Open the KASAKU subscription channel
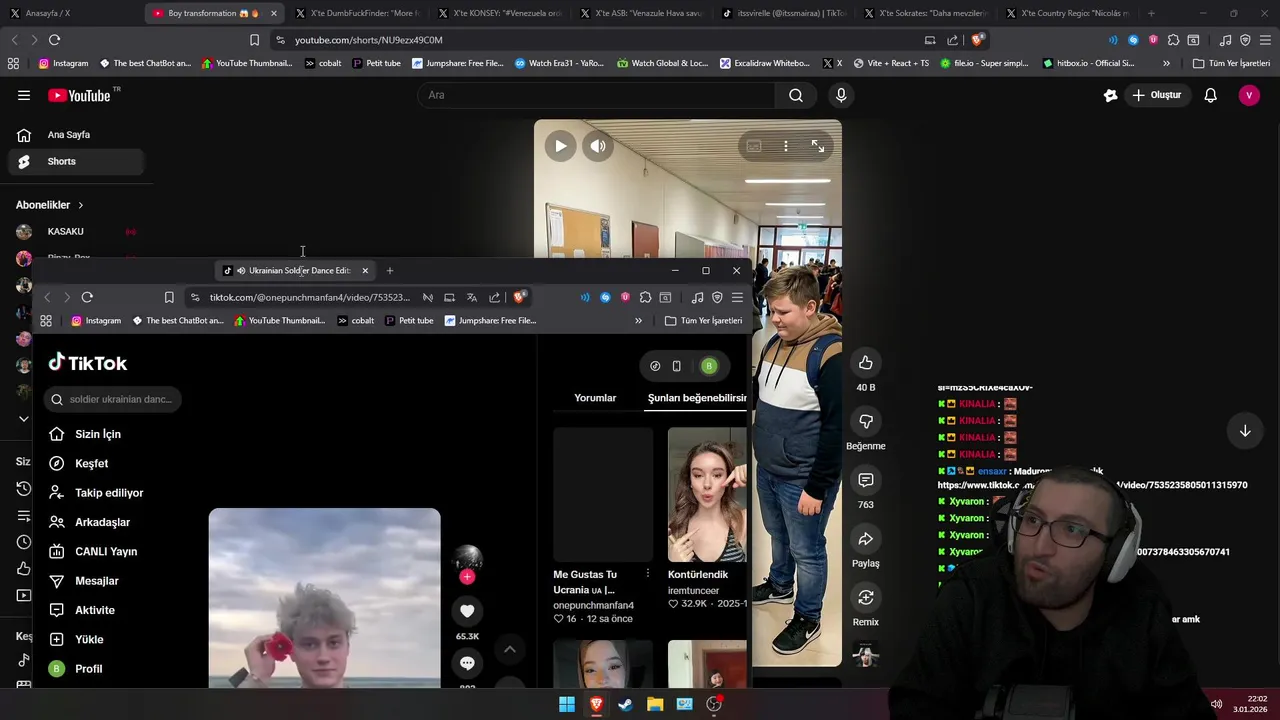 click(x=66, y=232)
